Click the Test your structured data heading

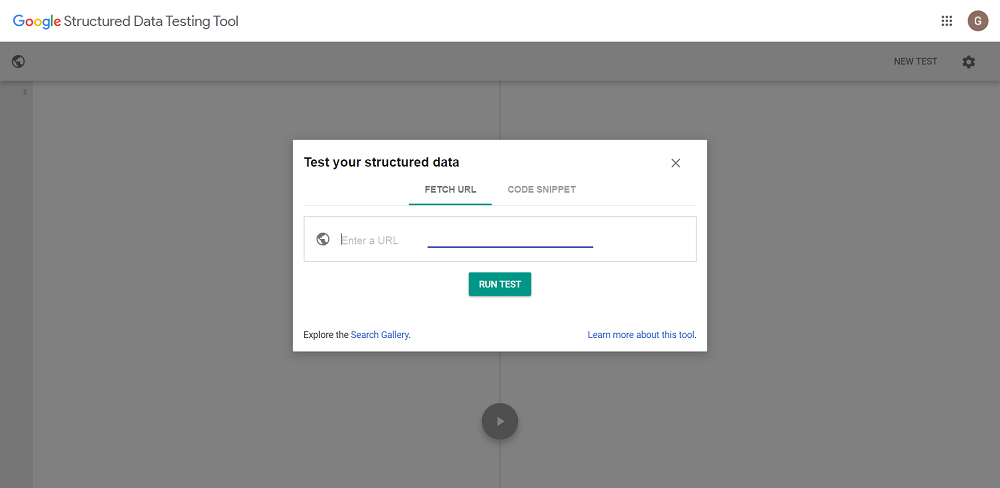[x=381, y=162]
